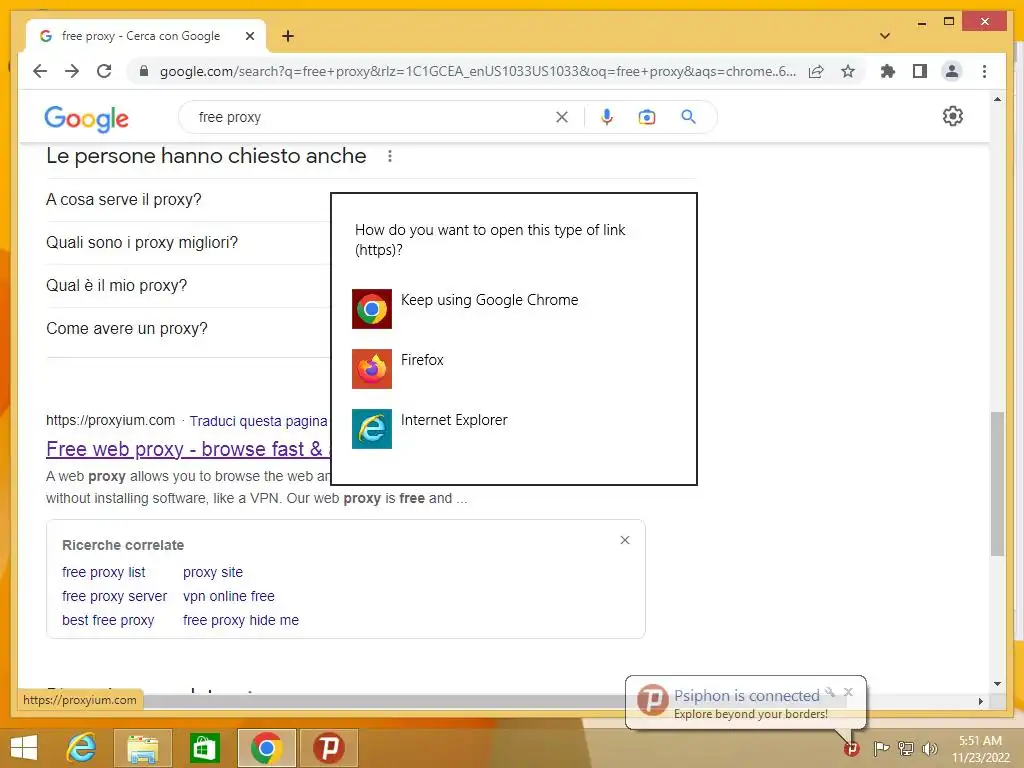Click the Google logo

86,118
